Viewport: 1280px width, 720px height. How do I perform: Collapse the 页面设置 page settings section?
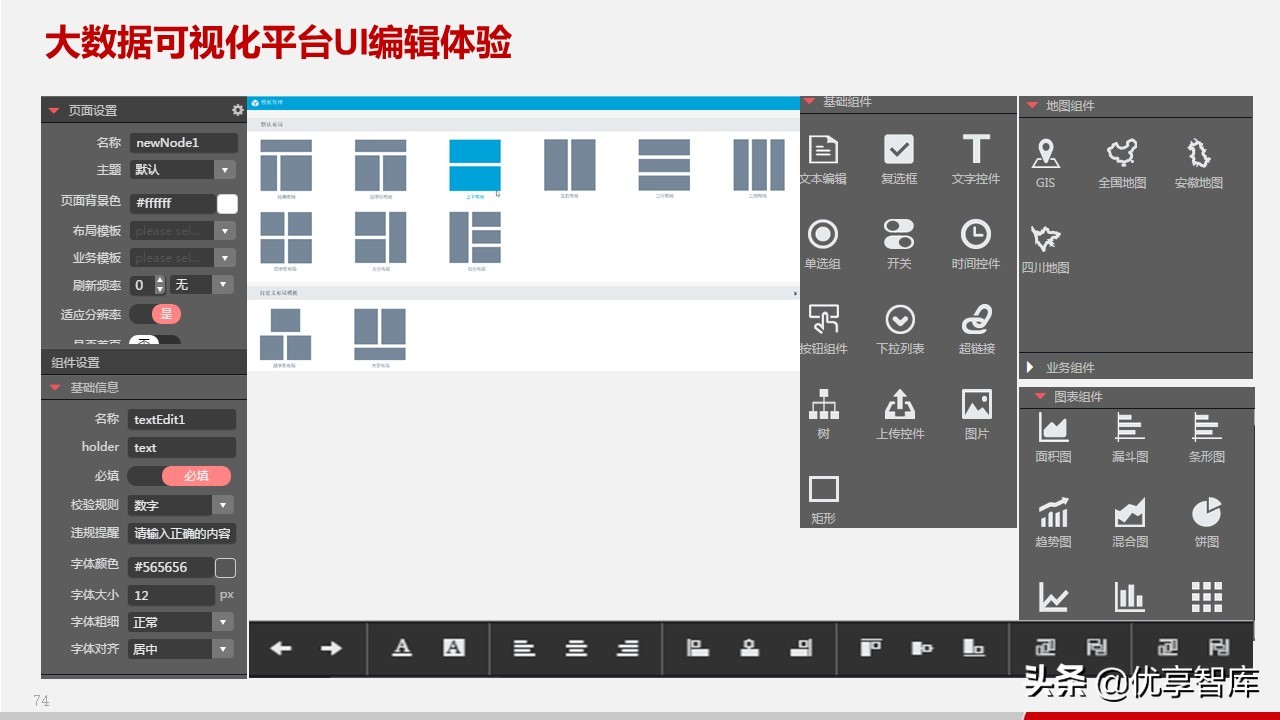click(x=54, y=110)
